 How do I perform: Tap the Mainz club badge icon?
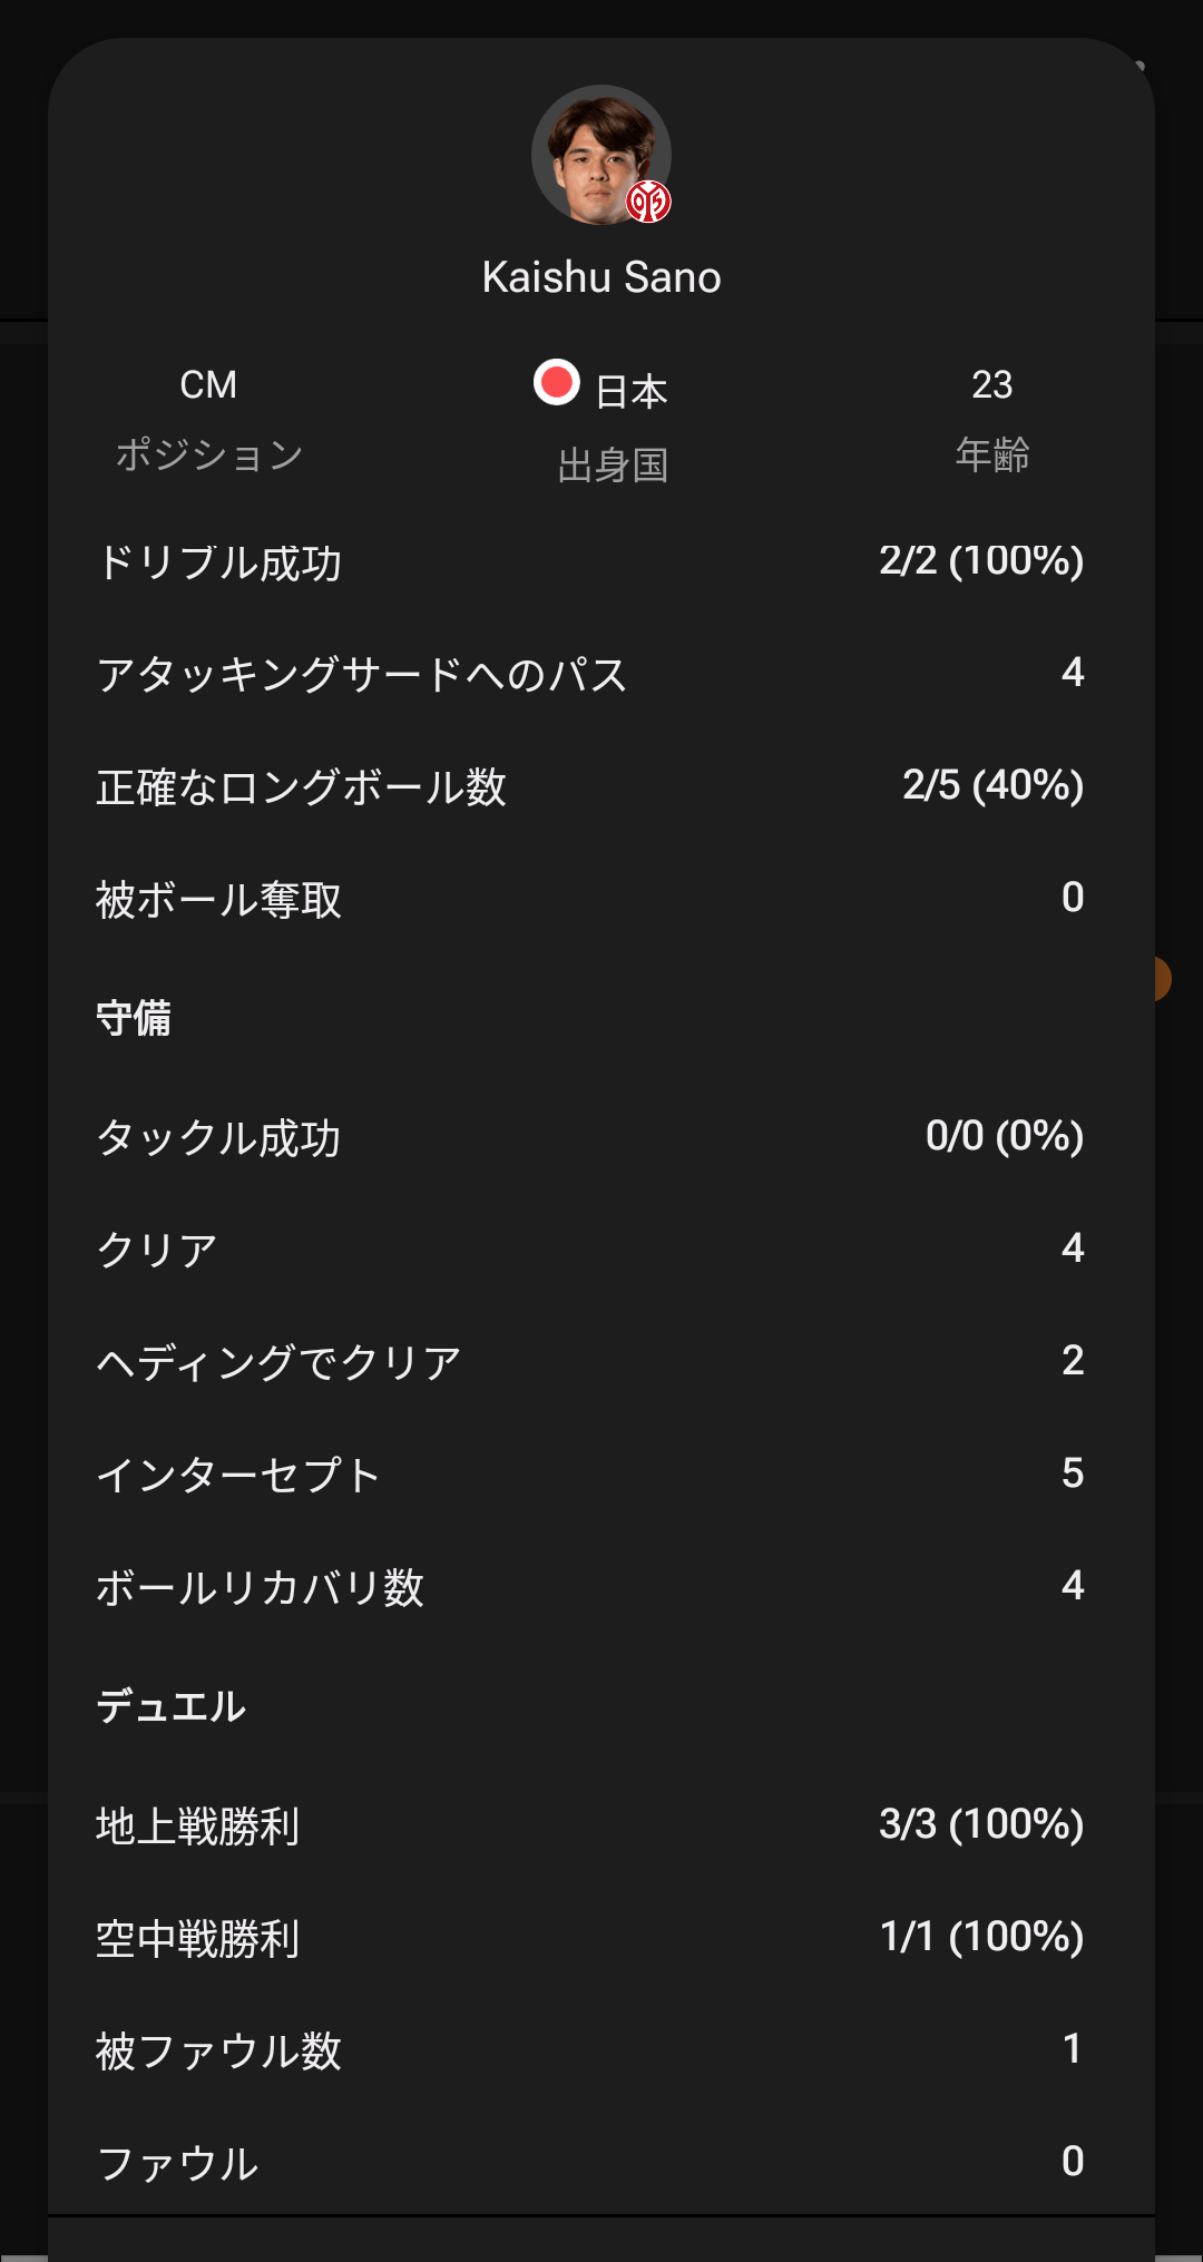coord(648,202)
